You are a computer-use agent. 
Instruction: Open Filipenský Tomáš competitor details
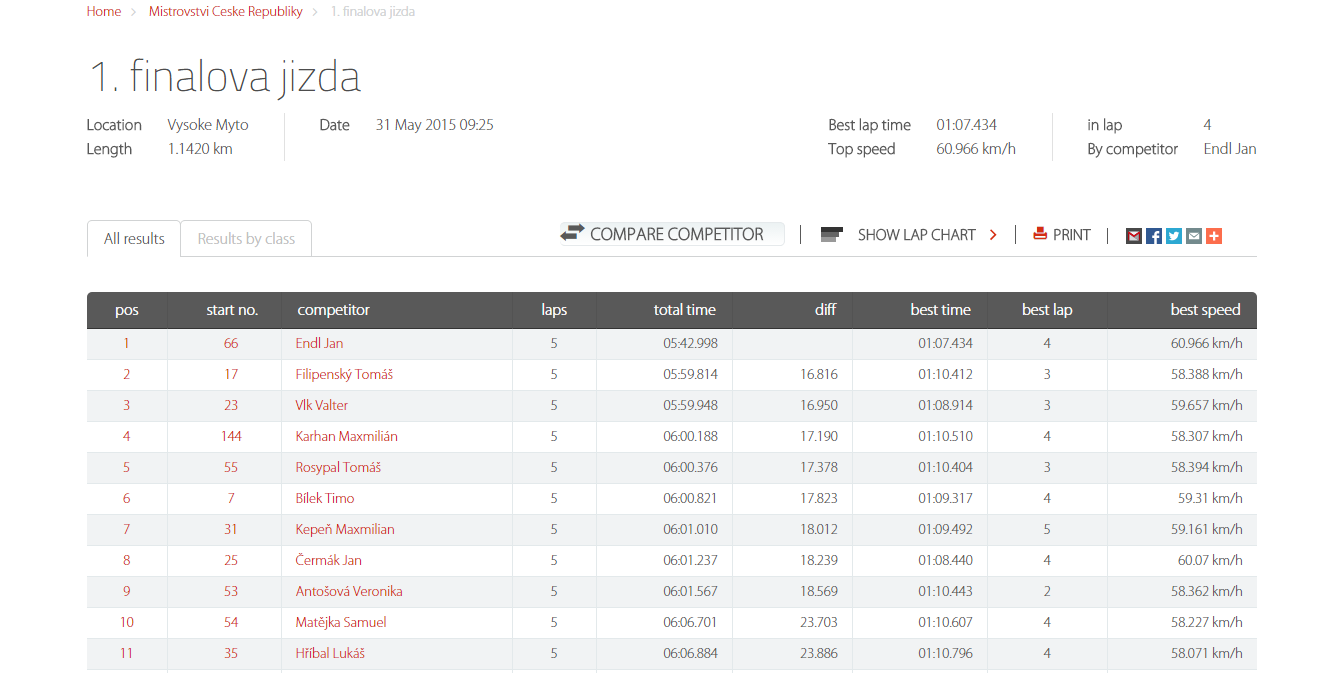tap(344, 374)
